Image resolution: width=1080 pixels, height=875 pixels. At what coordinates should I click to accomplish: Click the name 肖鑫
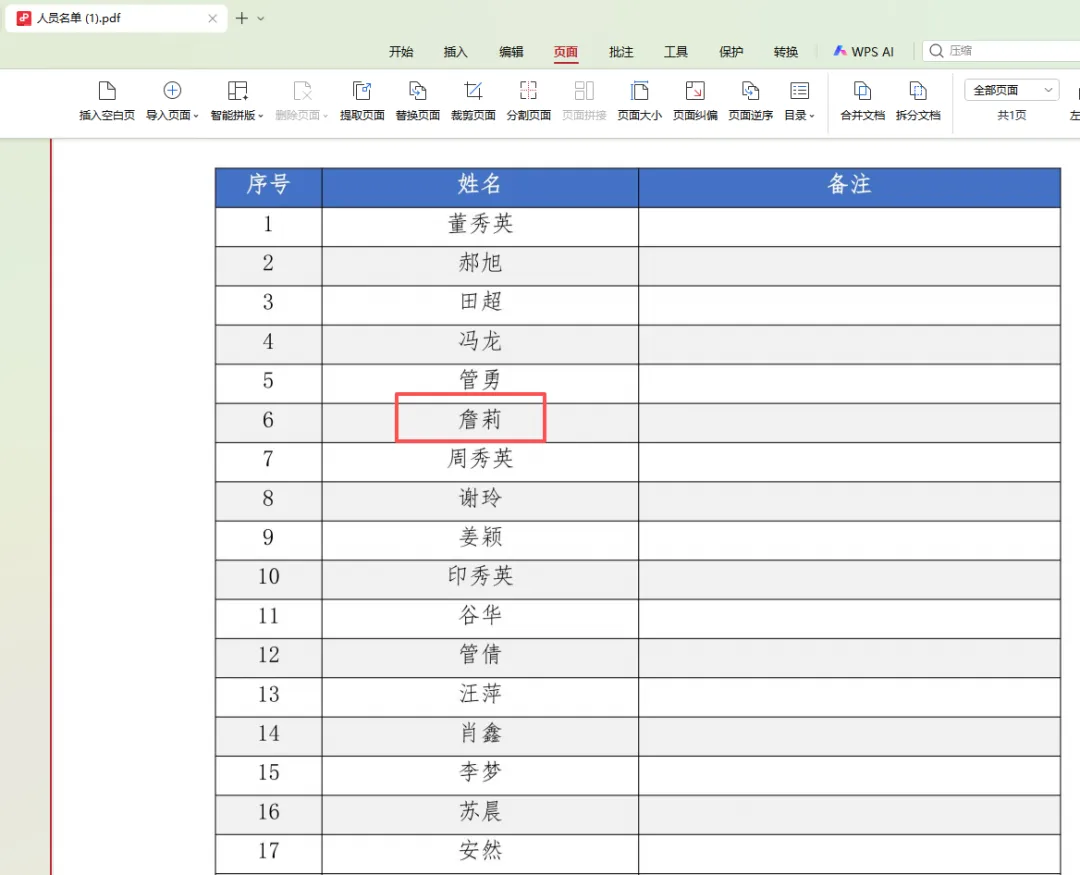coord(480,732)
